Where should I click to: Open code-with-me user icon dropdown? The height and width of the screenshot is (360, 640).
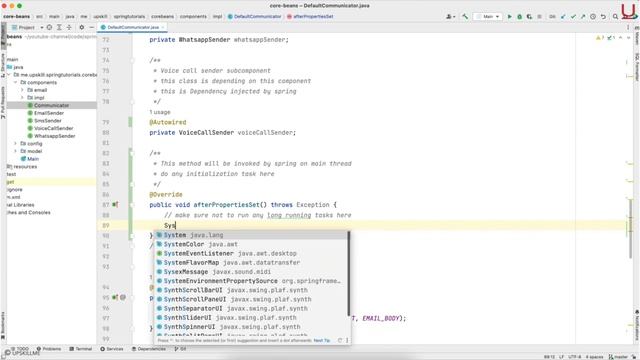450,17
